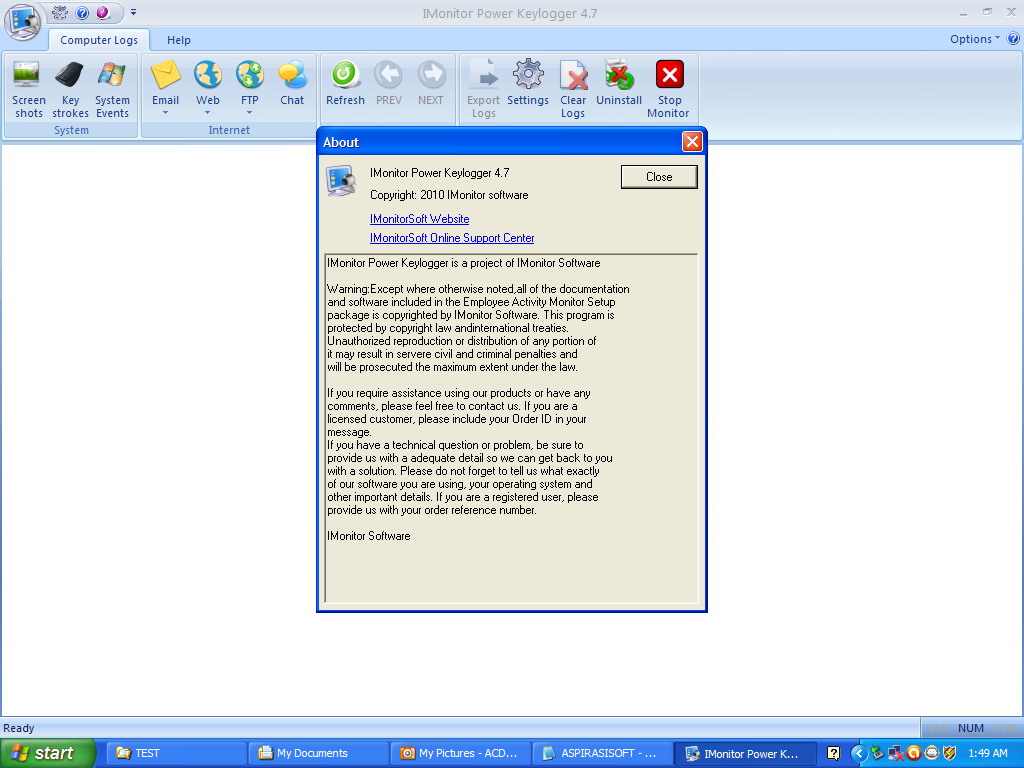The height and width of the screenshot is (768, 1024).
Task: Click the orange round tray icon
Action: point(914,753)
